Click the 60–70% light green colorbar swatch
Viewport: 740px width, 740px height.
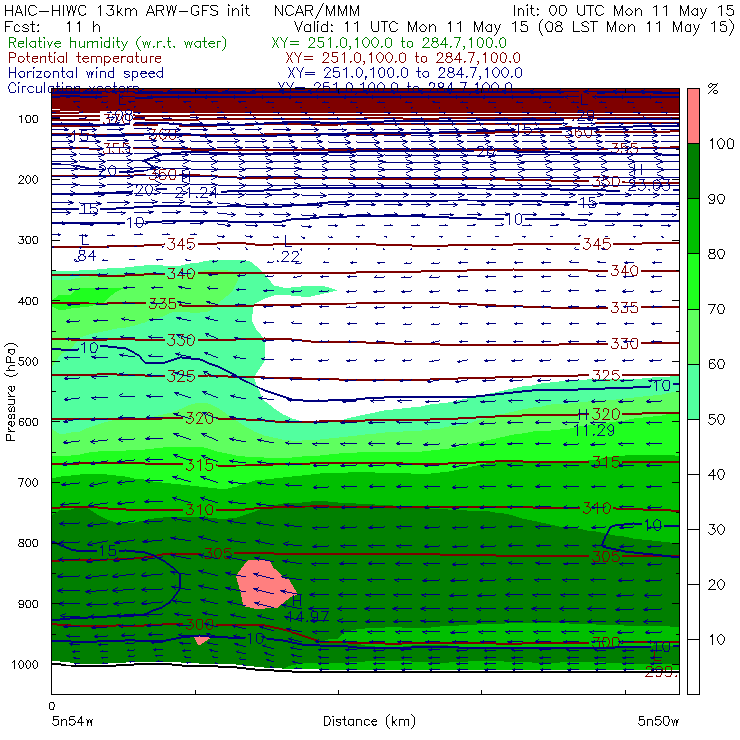693,336
